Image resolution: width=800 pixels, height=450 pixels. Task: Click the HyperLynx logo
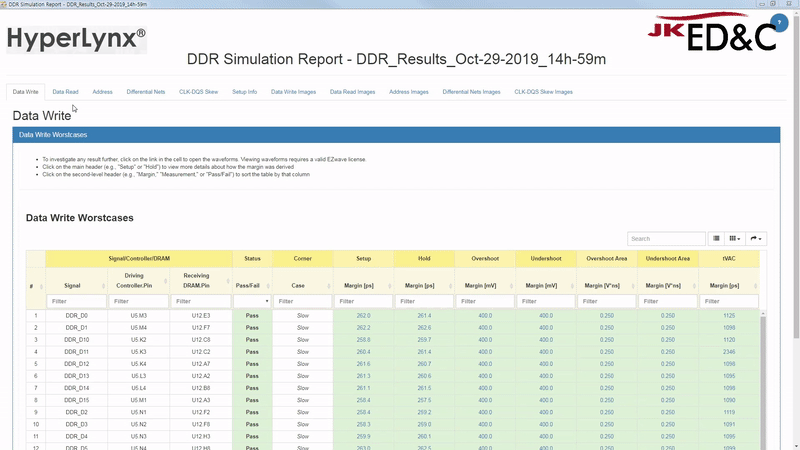click(76, 39)
